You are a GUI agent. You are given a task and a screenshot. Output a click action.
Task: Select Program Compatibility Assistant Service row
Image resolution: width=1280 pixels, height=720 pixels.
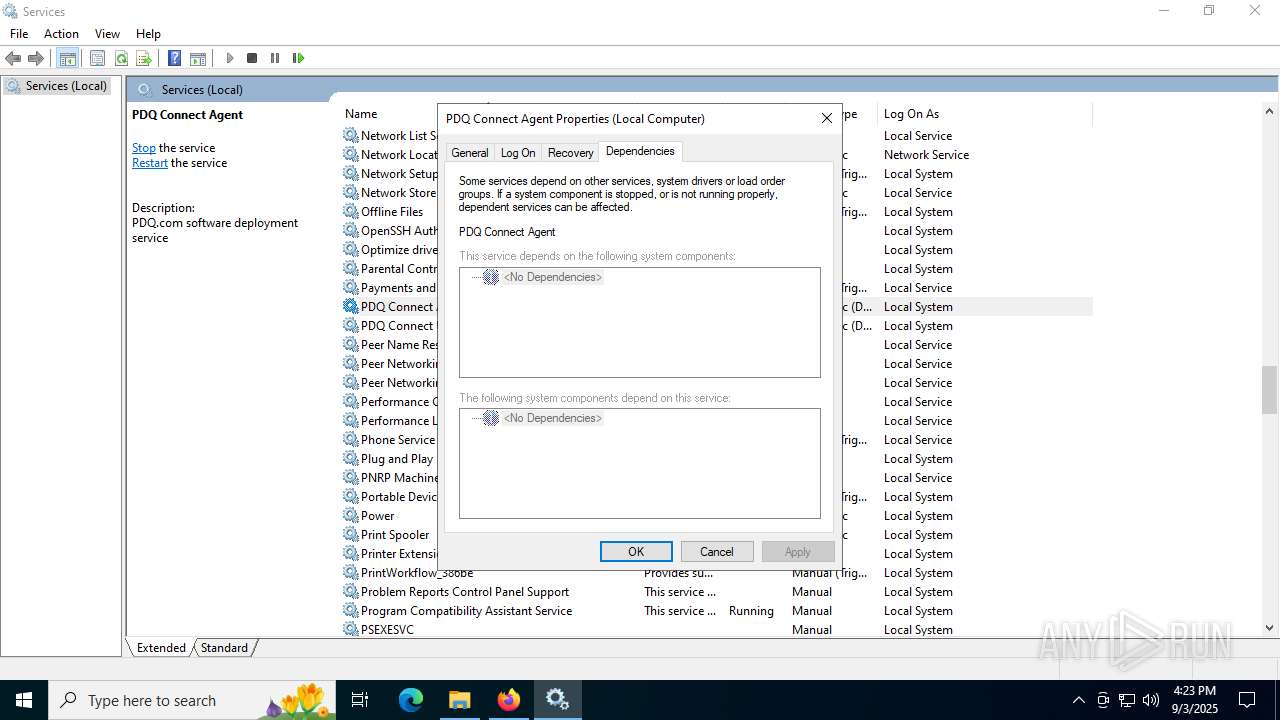point(466,611)
